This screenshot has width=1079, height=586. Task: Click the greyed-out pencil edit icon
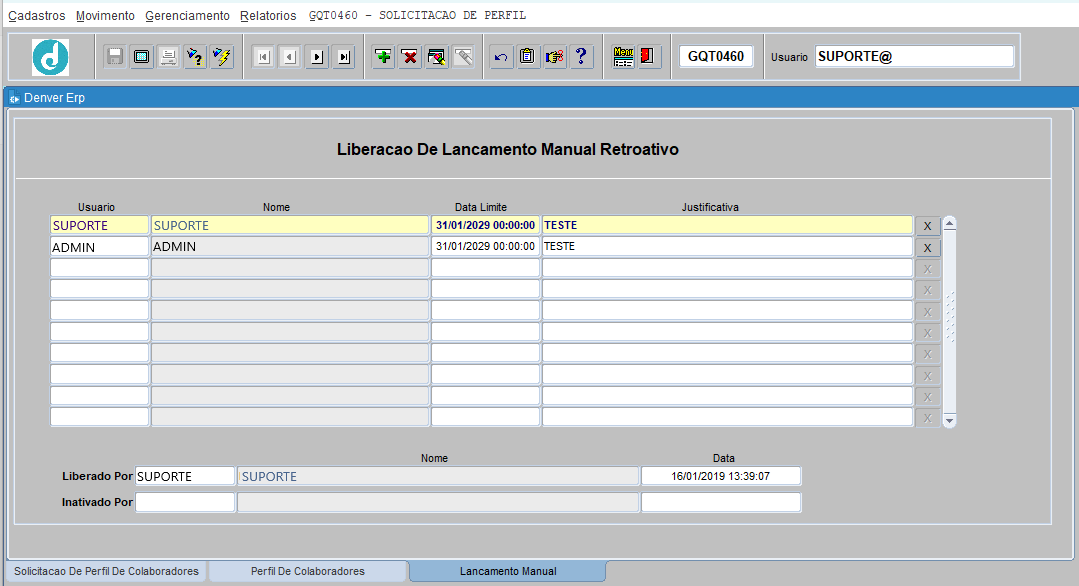tap(464, 56)
